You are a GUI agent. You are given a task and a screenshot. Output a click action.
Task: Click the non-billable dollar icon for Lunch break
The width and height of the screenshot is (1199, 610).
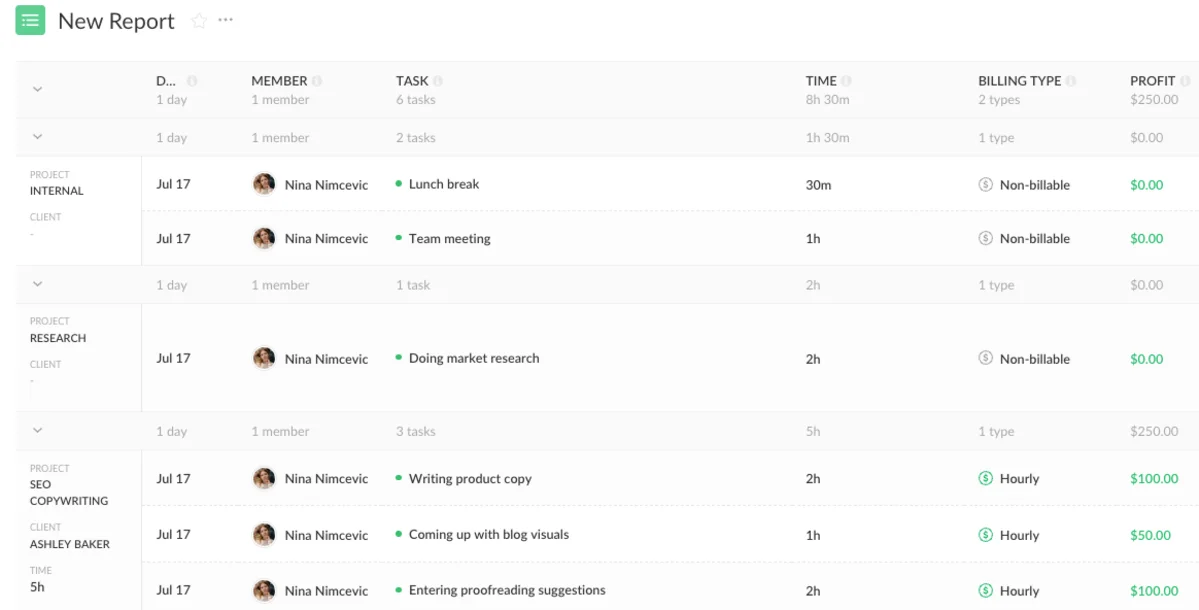[x=986, y=184]
